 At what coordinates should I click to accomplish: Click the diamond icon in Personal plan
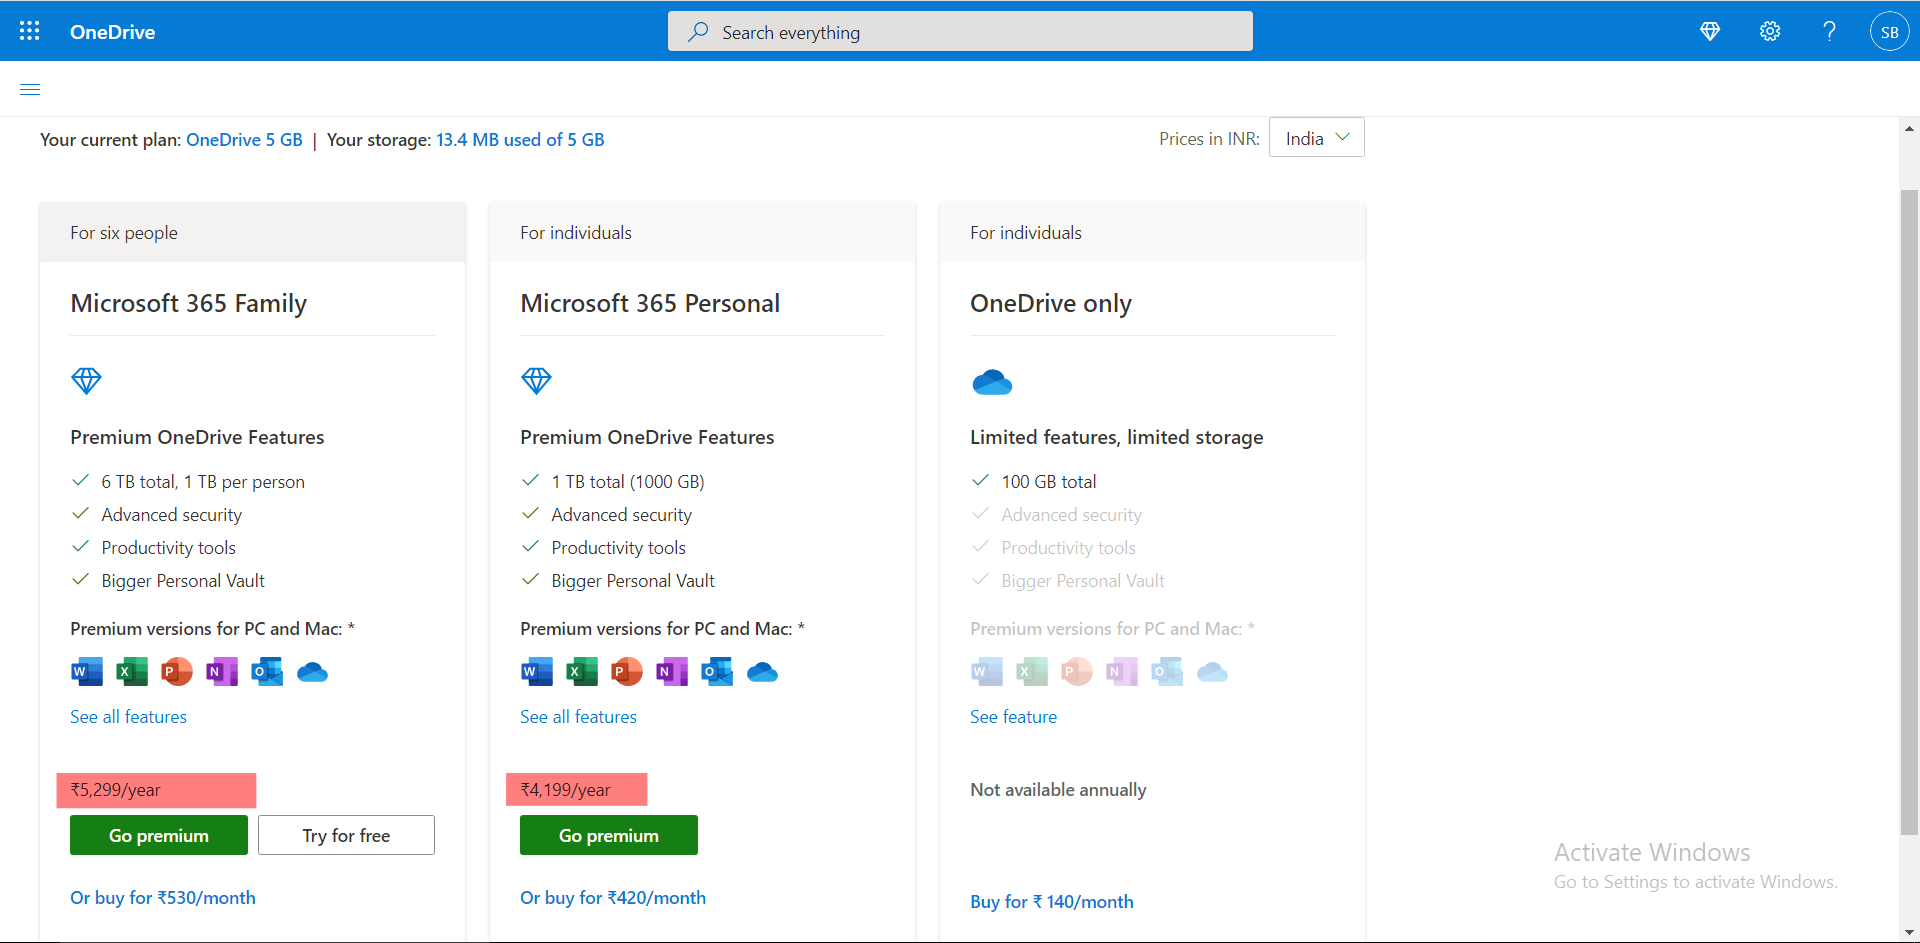tap(536, 380)
